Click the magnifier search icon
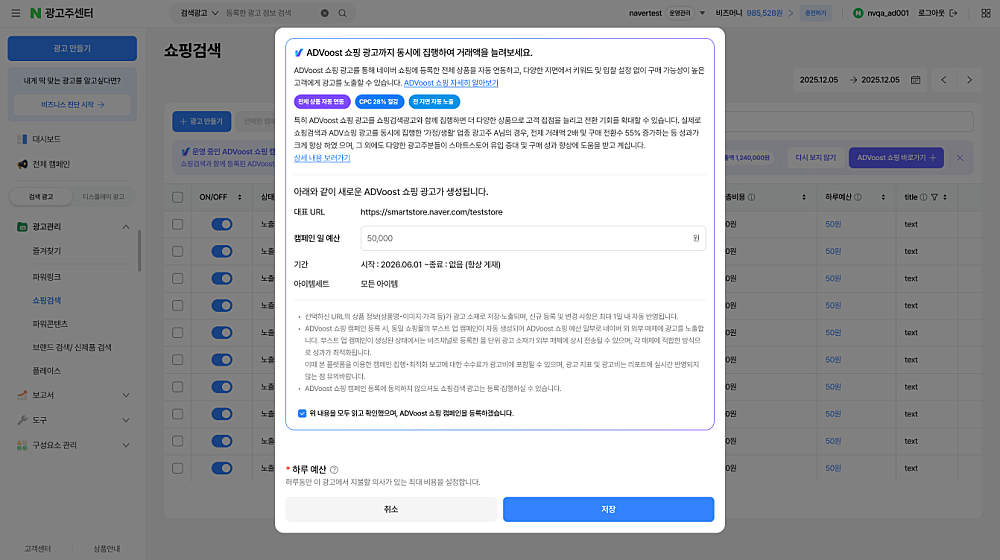This screenshot has height=560, width=1000. point(342,13)
